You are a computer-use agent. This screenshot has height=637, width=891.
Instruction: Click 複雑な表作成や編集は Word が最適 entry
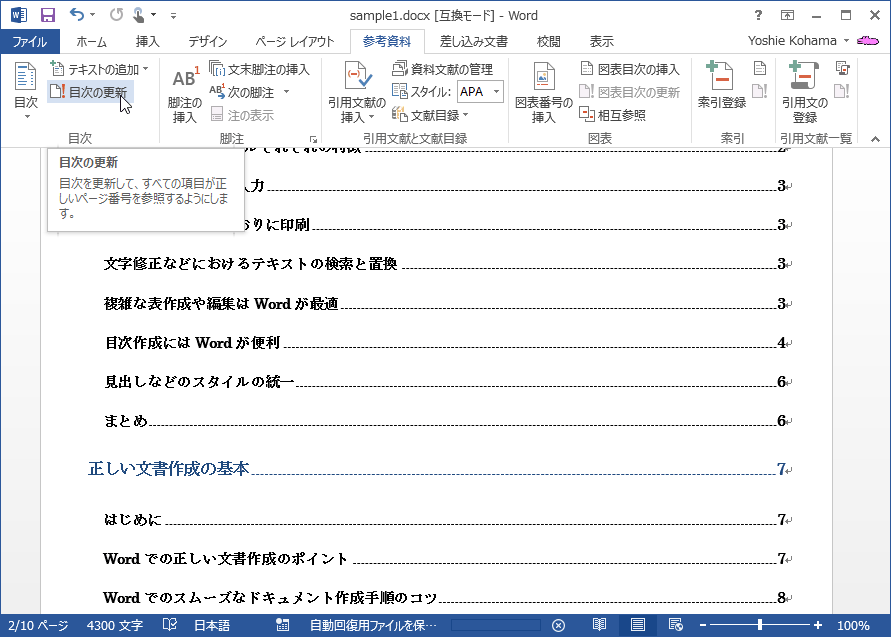(222, 303)
